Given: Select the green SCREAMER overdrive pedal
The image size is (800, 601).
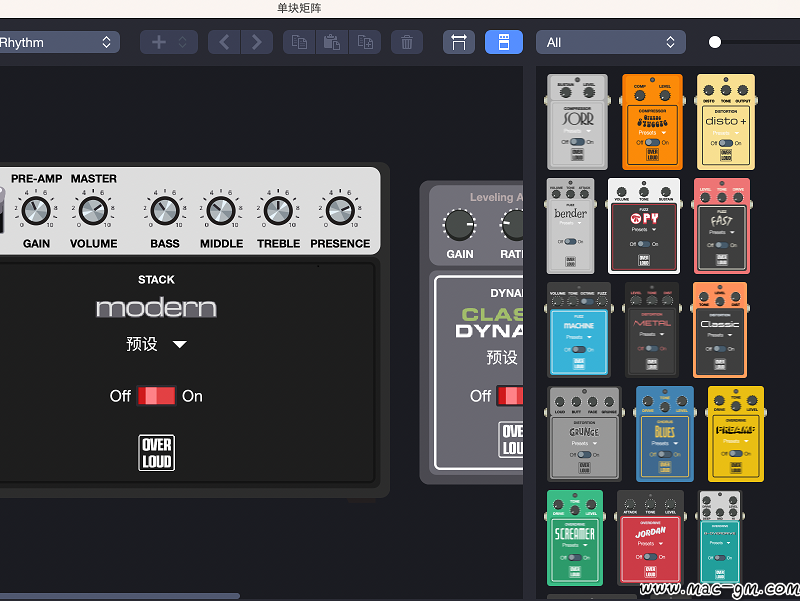Looking at the screenshot, I should [574, 538].
